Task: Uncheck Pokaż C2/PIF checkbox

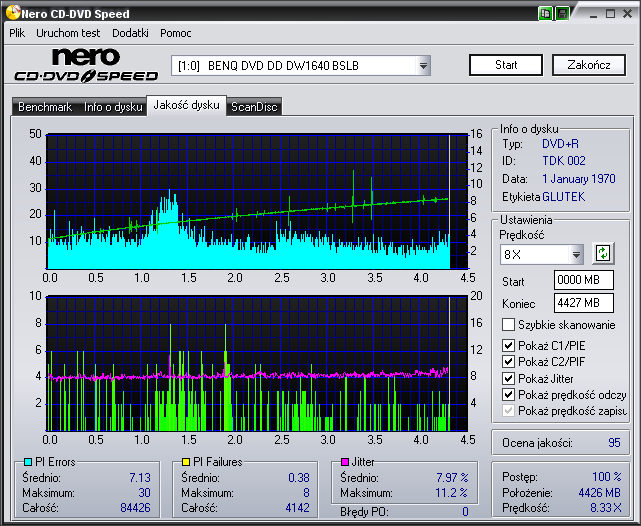Action: [508, 362]
